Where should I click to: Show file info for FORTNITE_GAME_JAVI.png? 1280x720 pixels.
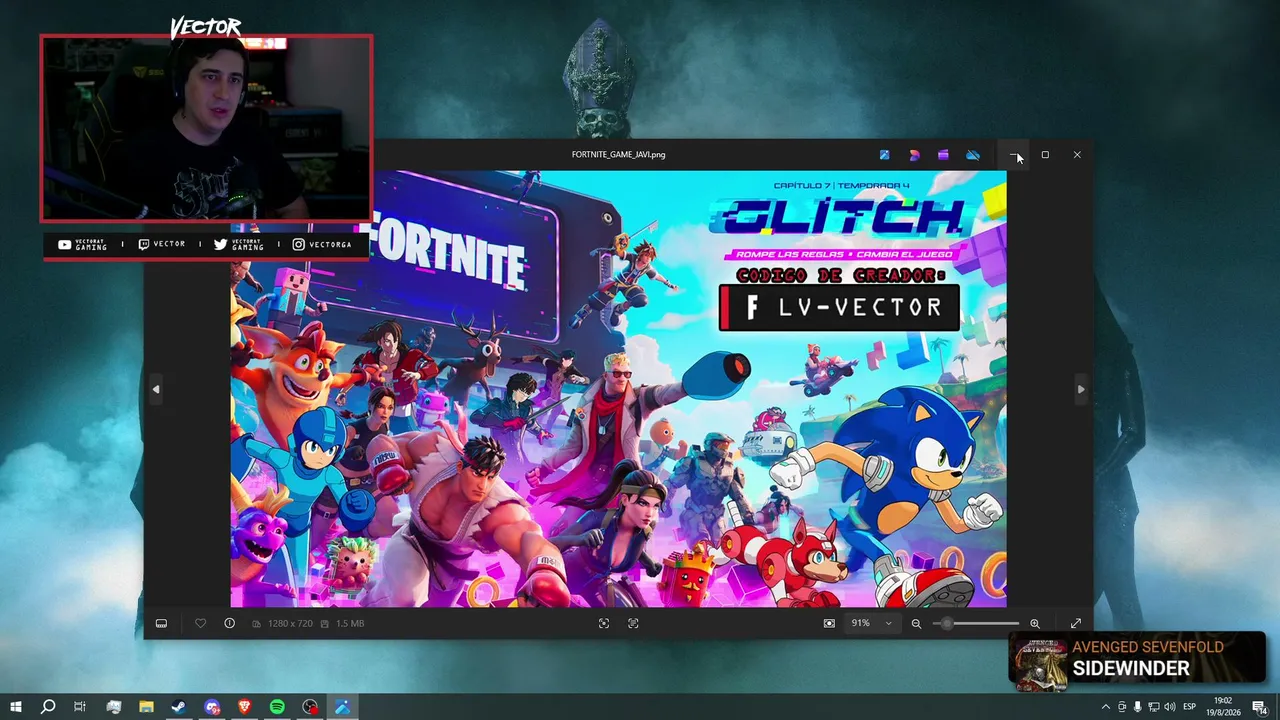pyautogui.click(x=229, y=623)
